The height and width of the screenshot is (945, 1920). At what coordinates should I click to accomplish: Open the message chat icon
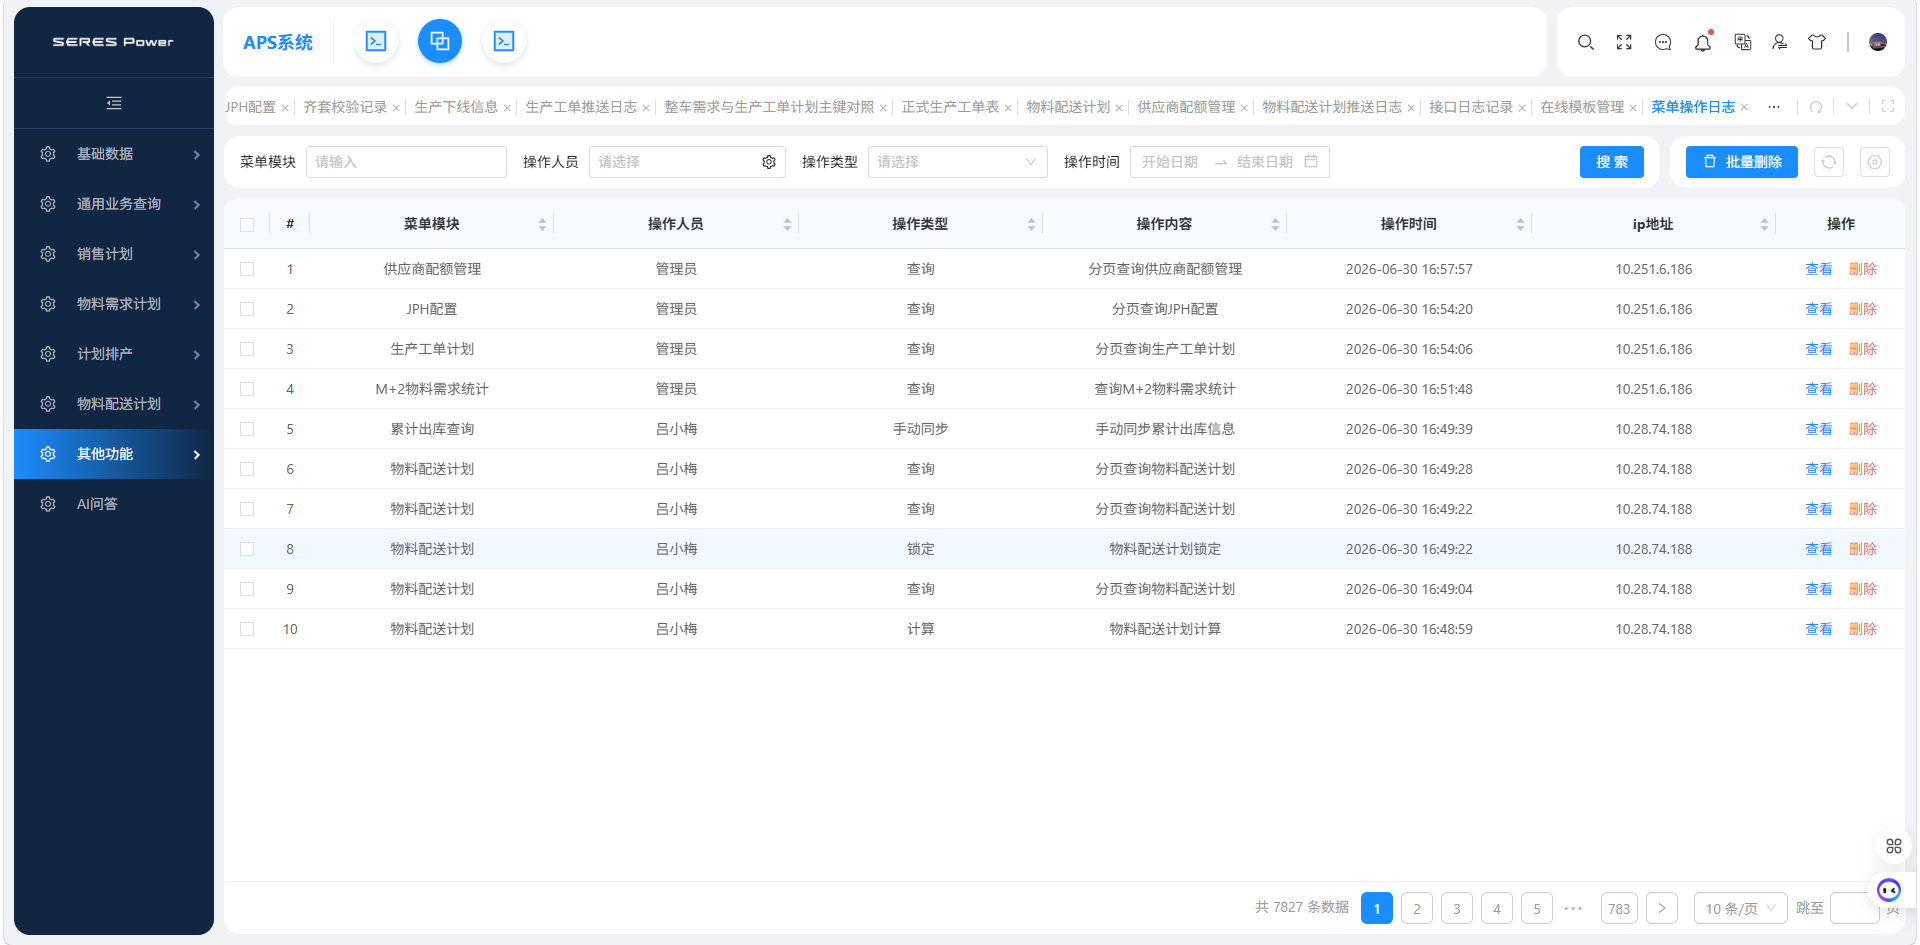[x=1663, y=42]
